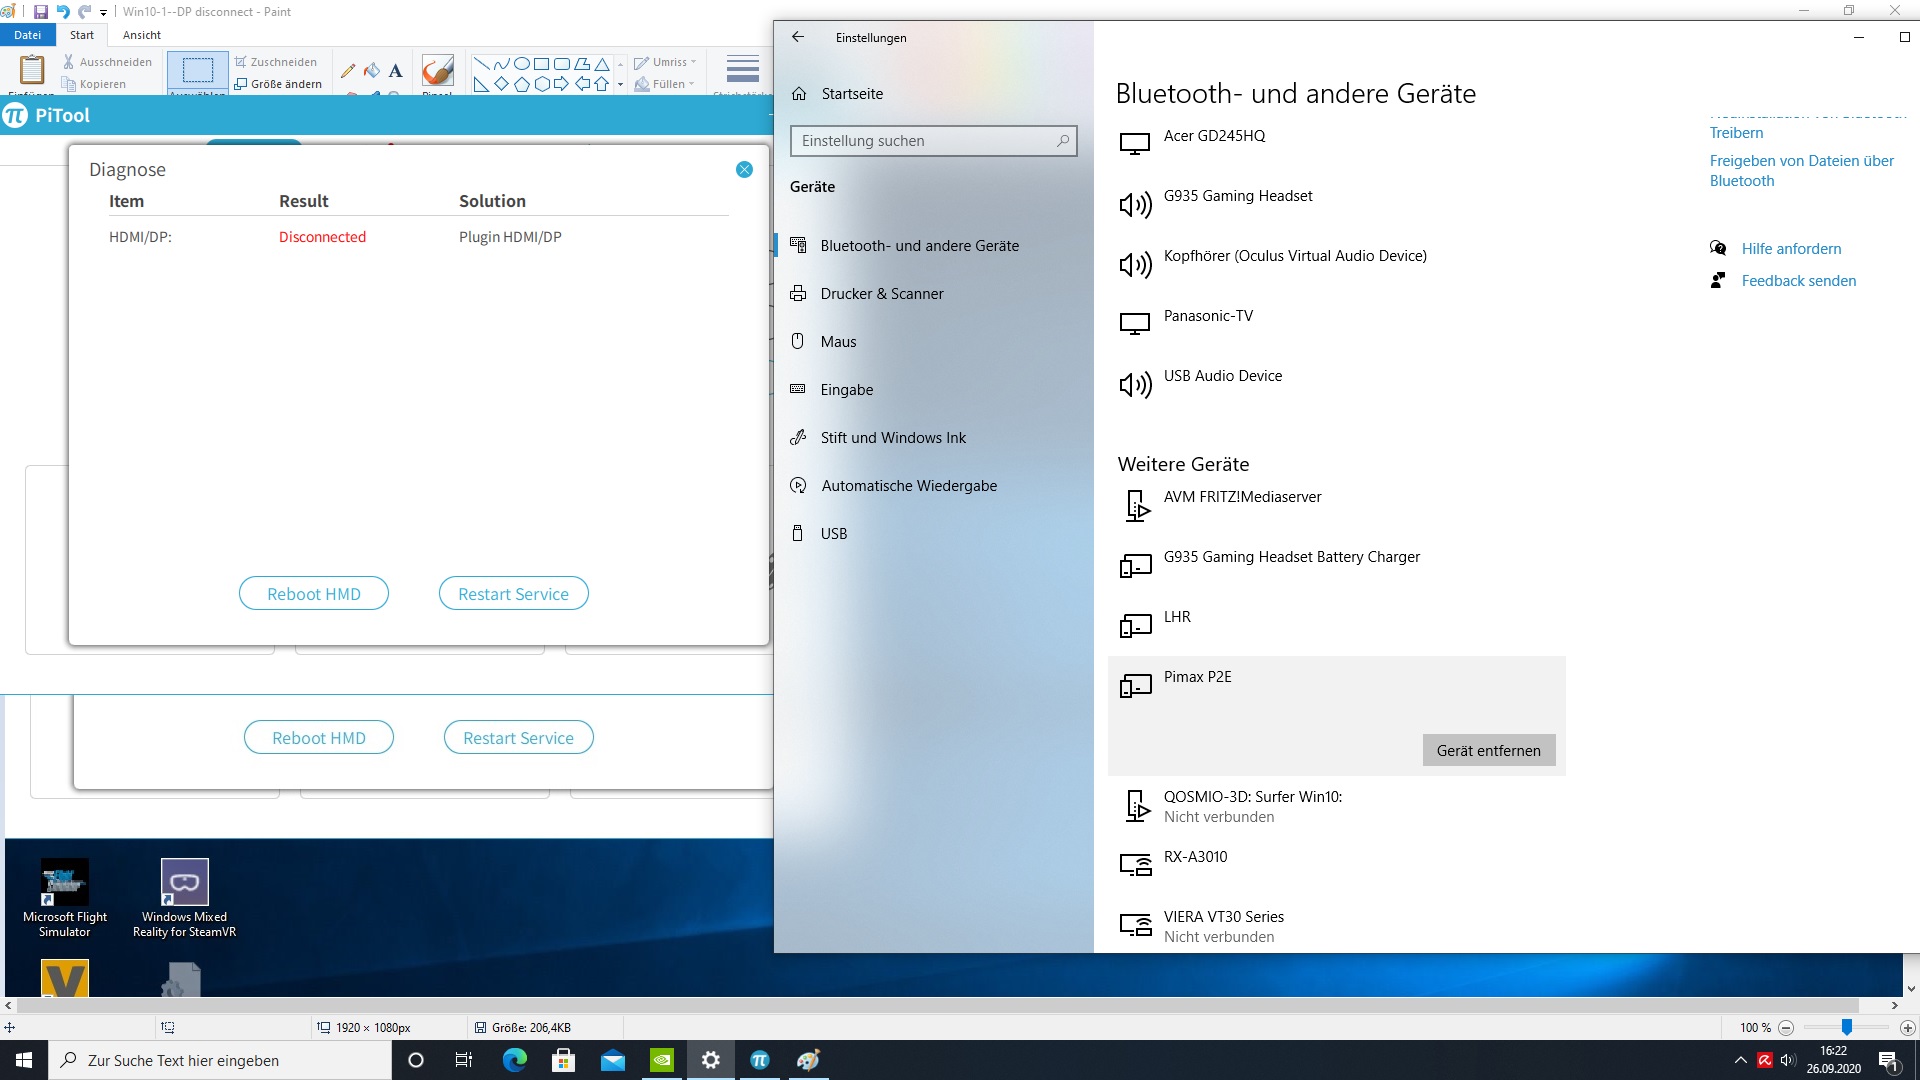Select the Pencil tool in Paint
Viewport: 1920px width, 1080px height.
(348, 70)
